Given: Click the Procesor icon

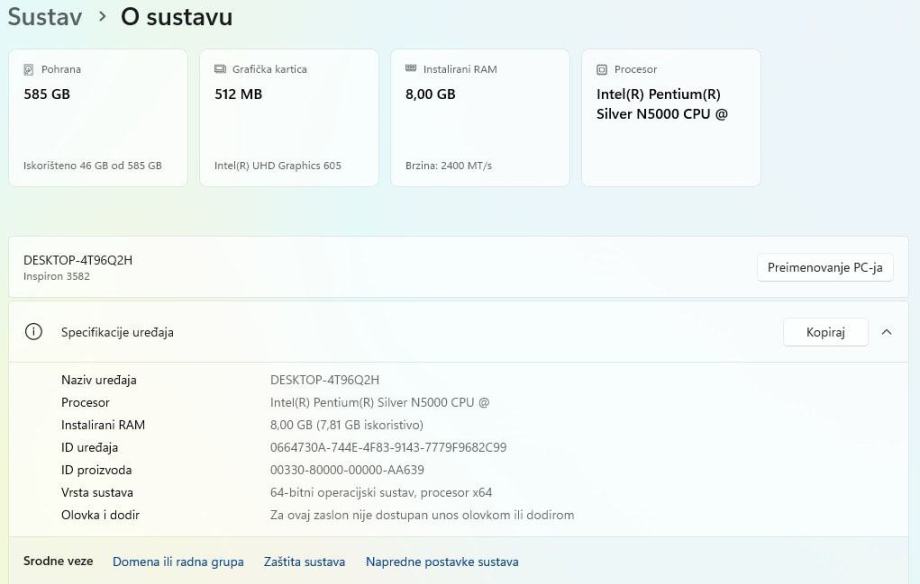Looking at the screenshot, I should click(x=601, y=70).
